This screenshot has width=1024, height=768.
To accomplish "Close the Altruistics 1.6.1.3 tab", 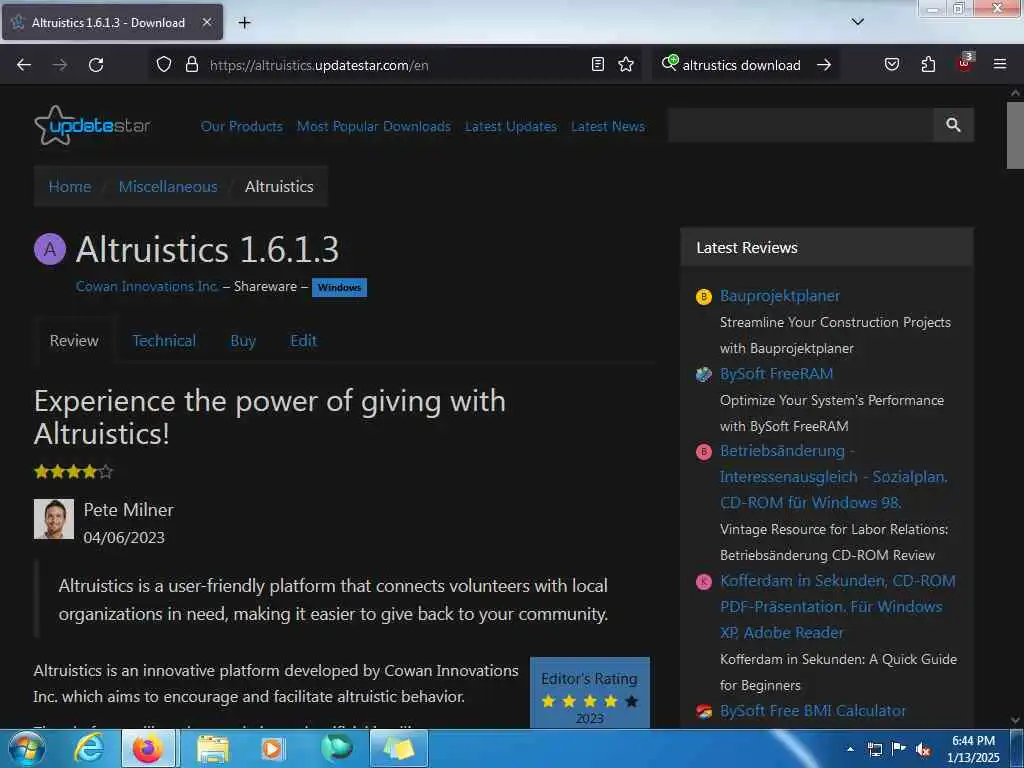I will pos(206,22).
